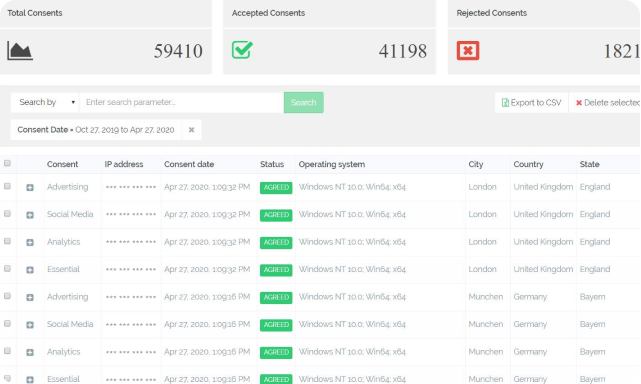Click masked IP address in London Advertising row
Image resolution: width=641 pixels, height=384 pixels.
click(x=131, y=187)
